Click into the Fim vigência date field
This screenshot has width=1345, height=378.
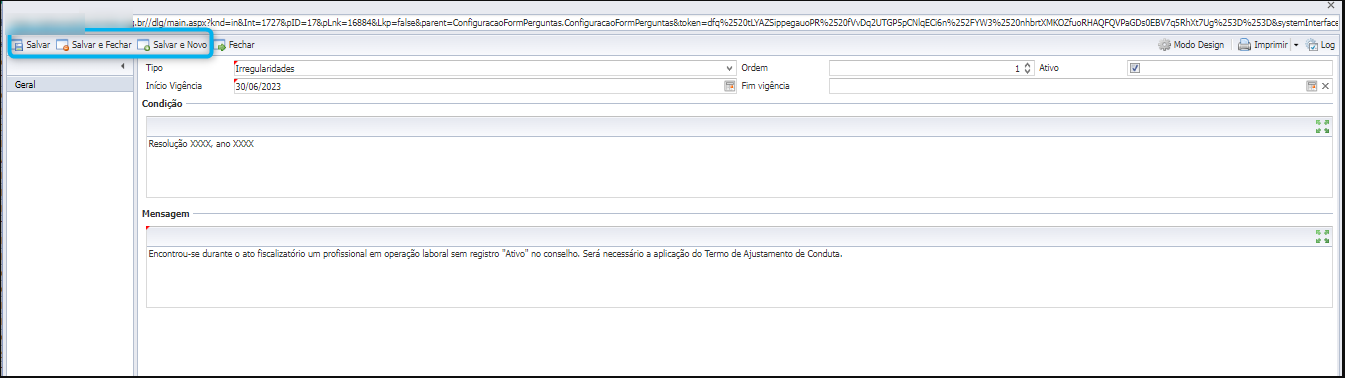[1066, 87]
